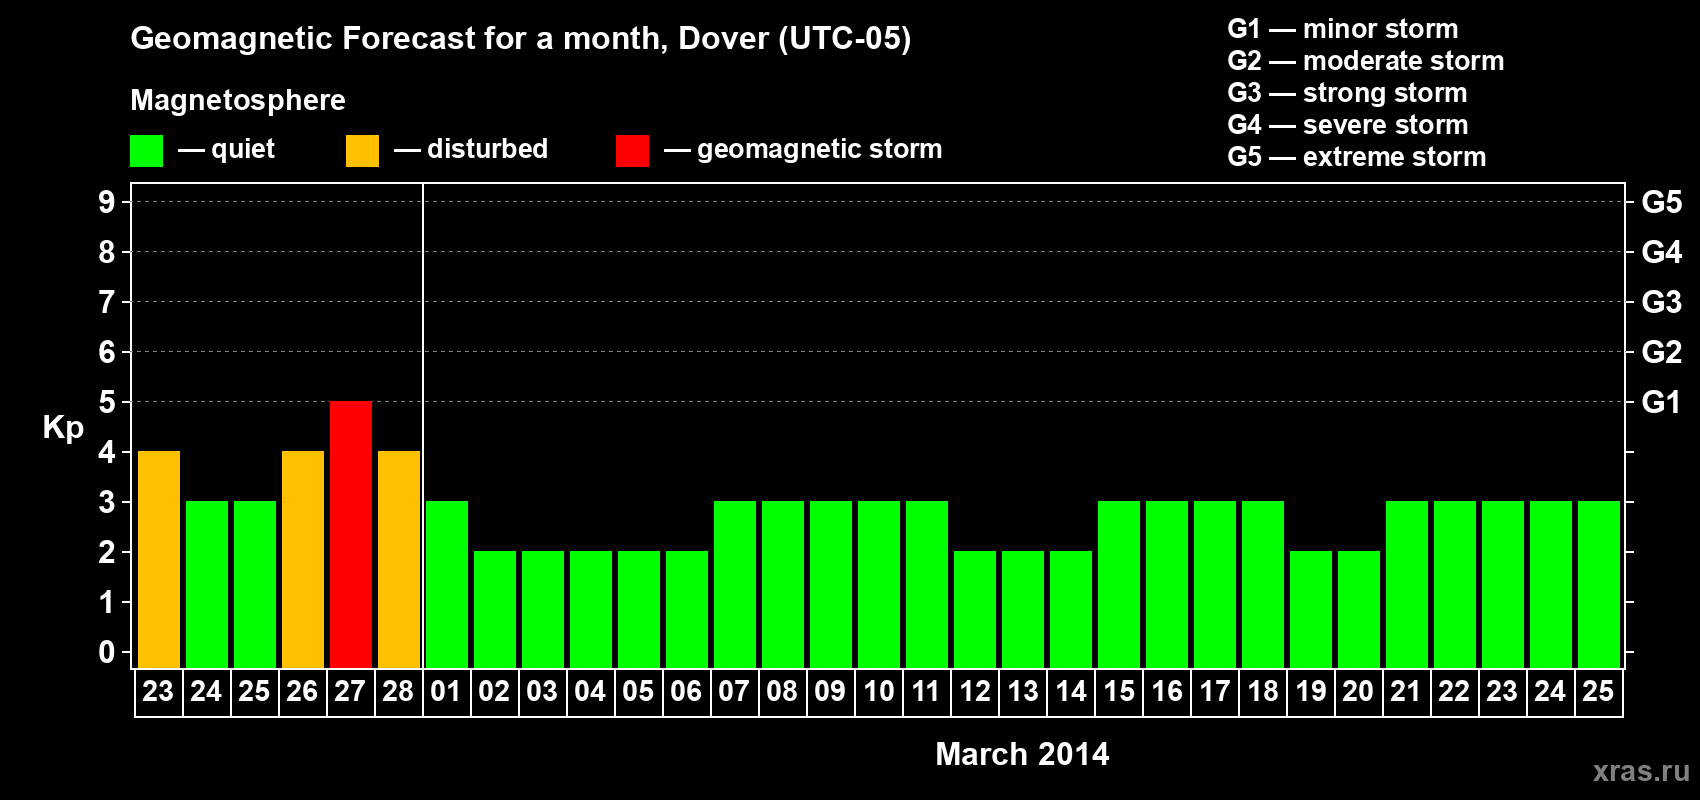Image resolution: width=1700 pixels, height=800 pixels.
Task: Click the date cell '14' on the axis
Action: click(x=1071, y=692)
